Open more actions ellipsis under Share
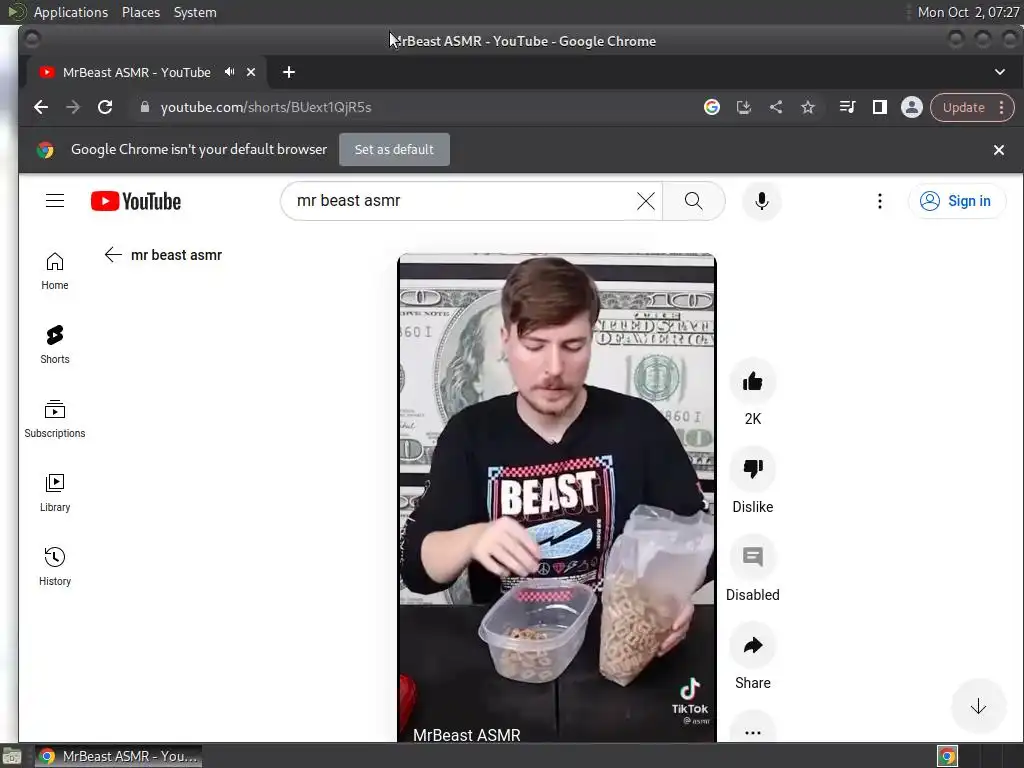The image size is (1024, 768). click(x=752, y=732)
